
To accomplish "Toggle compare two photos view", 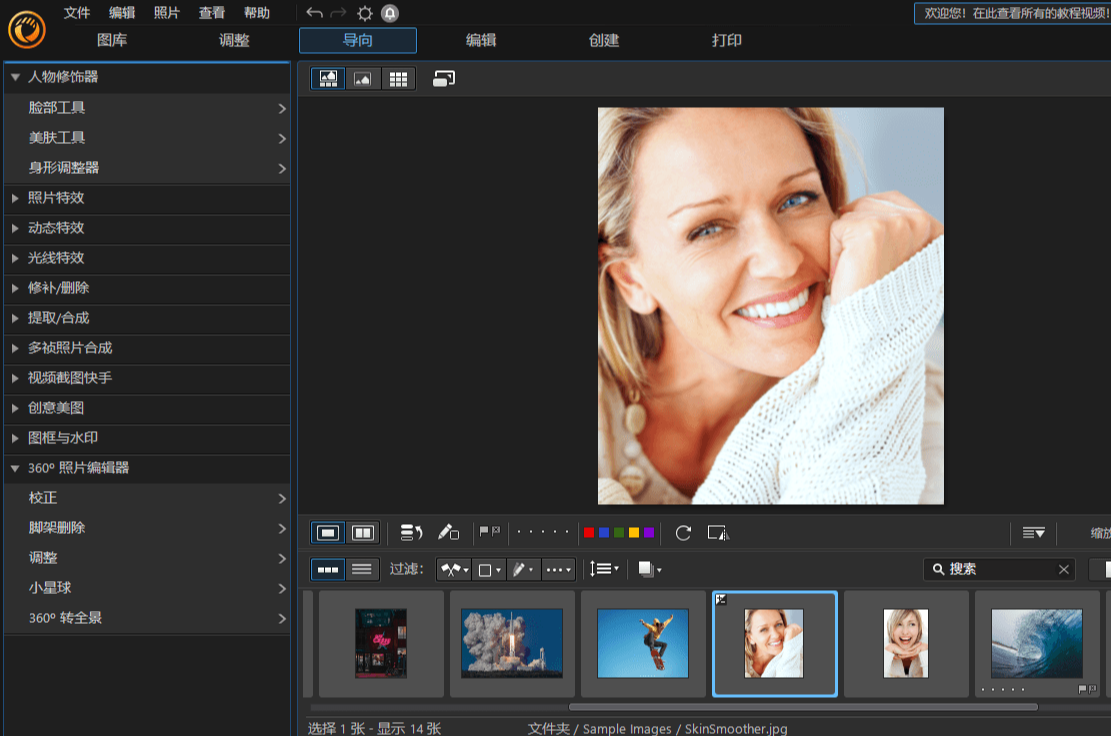I will (x=363, y=533).
